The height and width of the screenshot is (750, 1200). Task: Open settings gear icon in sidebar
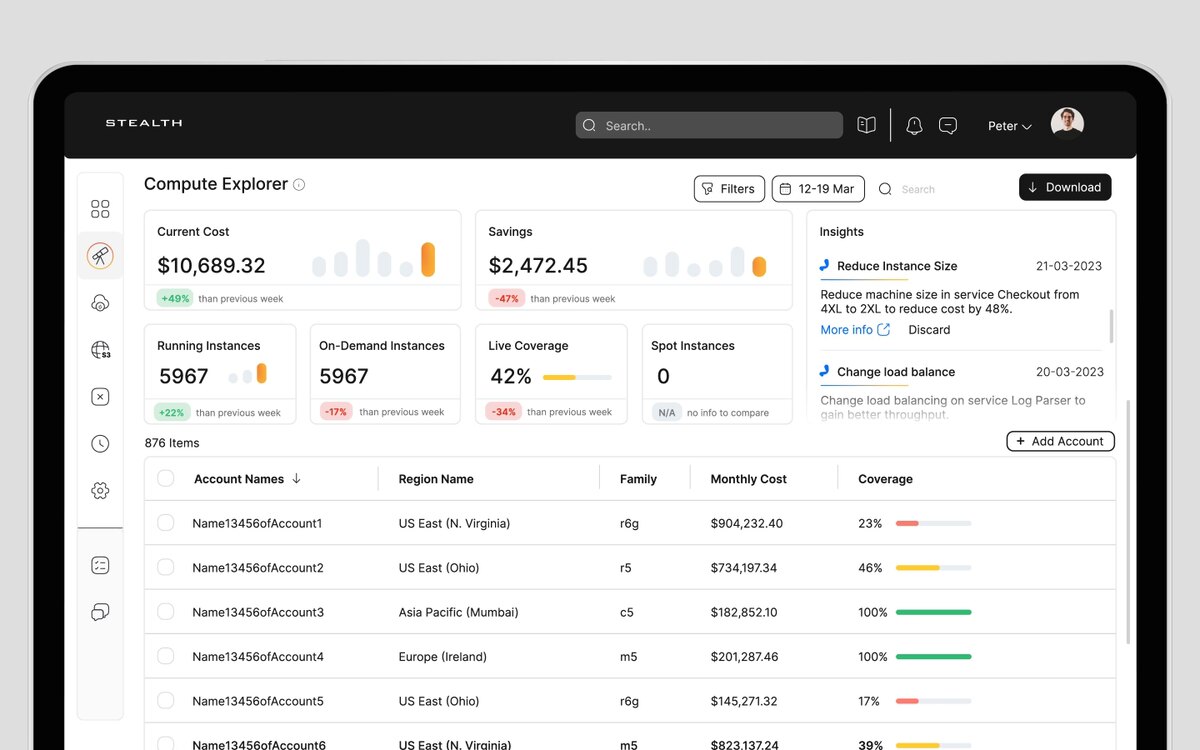[x=100, y=491]
